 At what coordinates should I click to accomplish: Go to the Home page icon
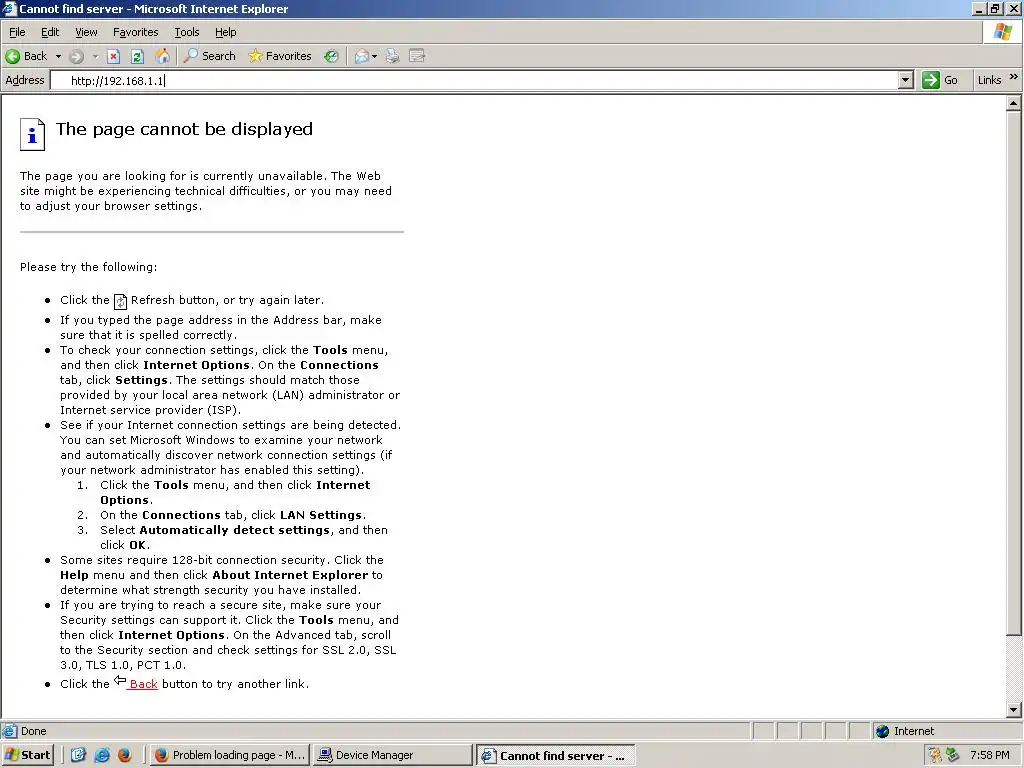162,56
